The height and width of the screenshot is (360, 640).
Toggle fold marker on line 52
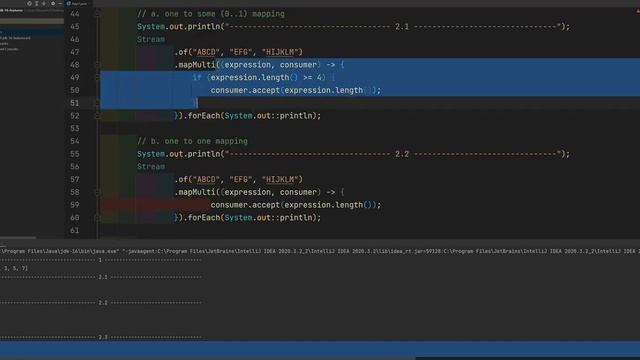(x=97, y=116)
